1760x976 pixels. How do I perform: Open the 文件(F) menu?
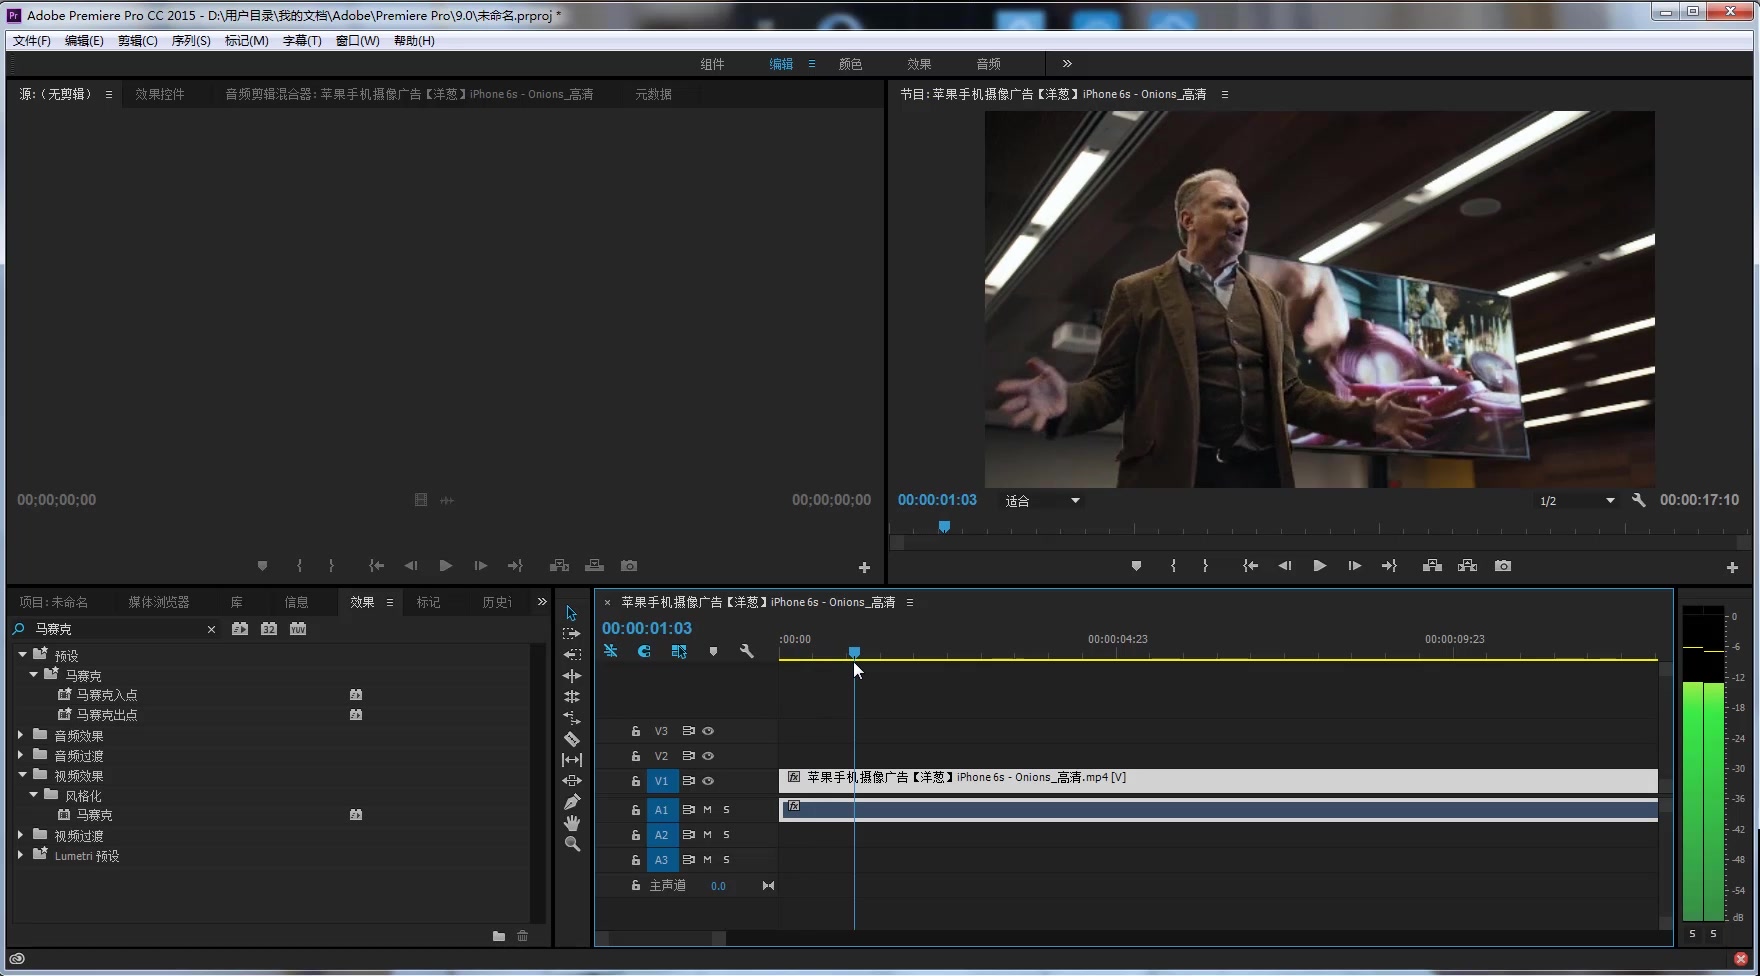pyautogui.click(x=32, y=41)
